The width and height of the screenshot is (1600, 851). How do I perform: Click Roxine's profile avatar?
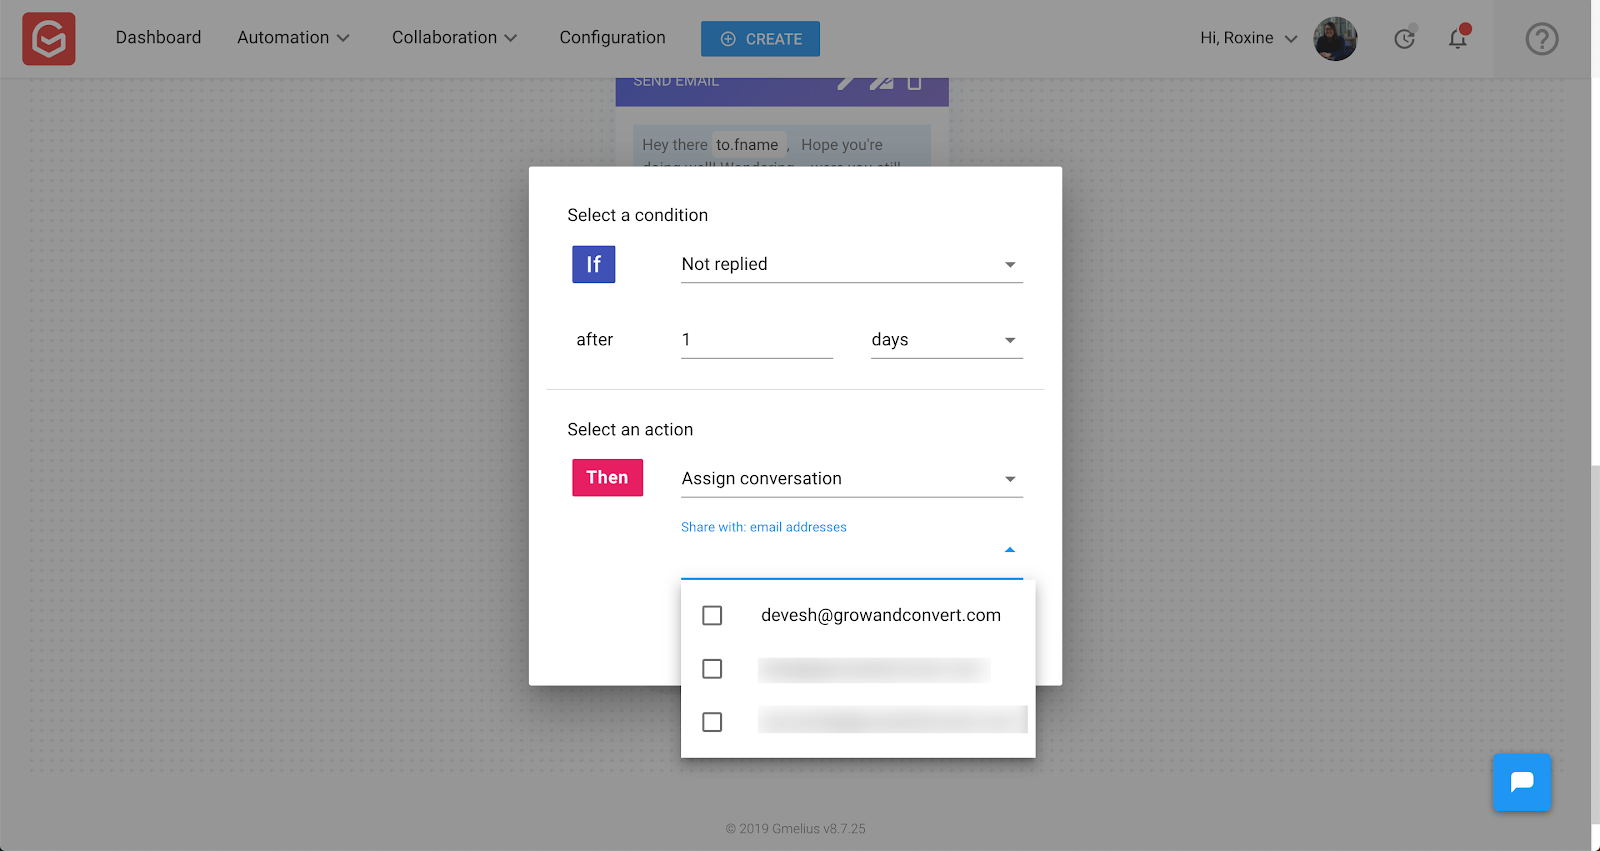tap(1335, 39)
